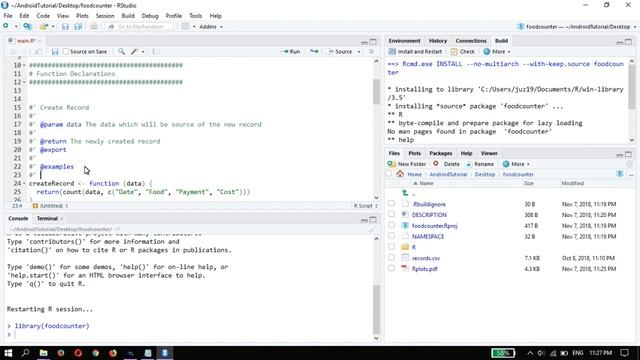The width and height of the screenshot is (640, 360).
Task: Click the Find/Replace magnifier icon
Action: (x=122, y=51)
